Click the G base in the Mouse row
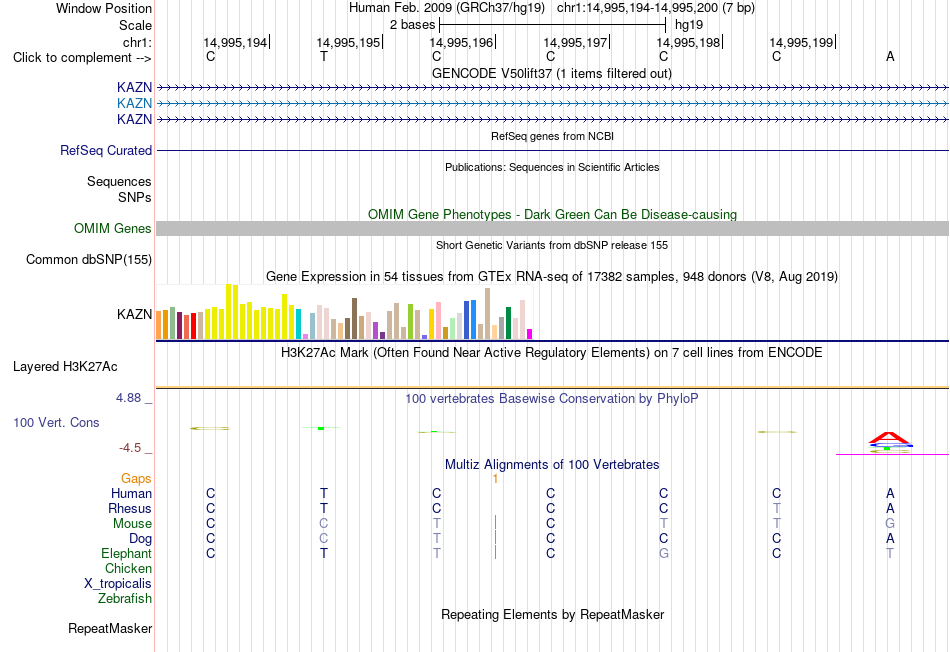This screenshot has width=950, height=652. 890,524
